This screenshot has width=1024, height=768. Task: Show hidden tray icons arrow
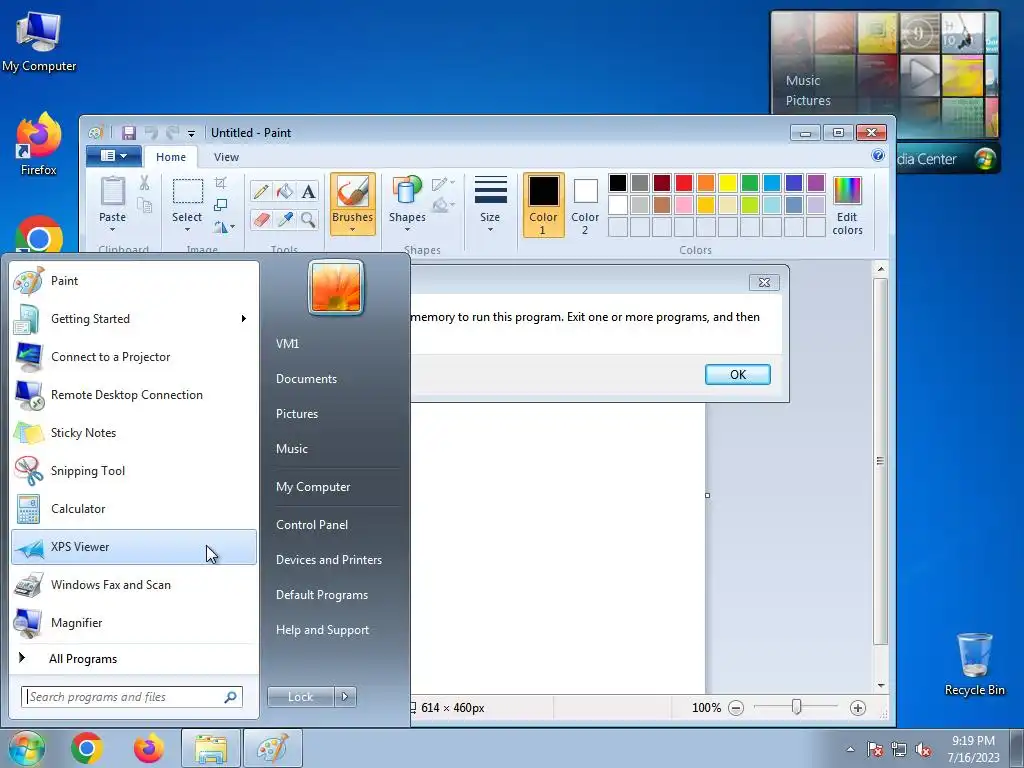coord(850,750)
